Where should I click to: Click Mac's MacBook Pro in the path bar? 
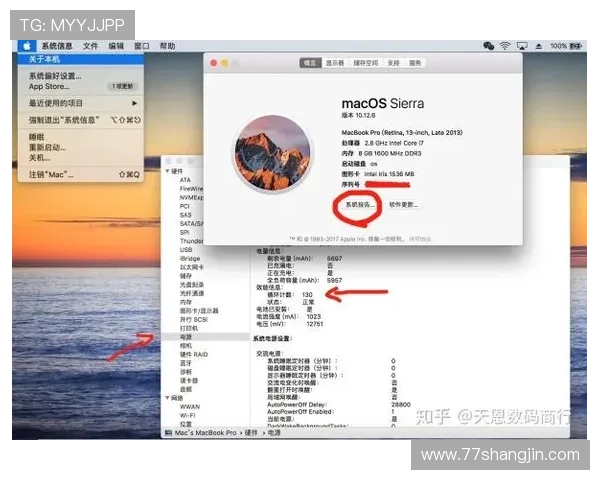(205, 433)
